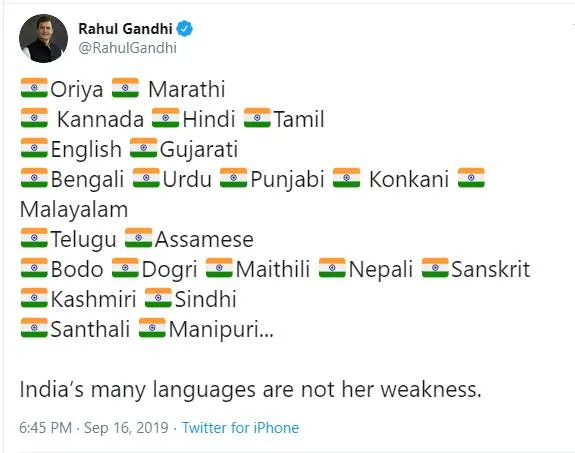Click the flag emoji before Nepali

[332, 268]
